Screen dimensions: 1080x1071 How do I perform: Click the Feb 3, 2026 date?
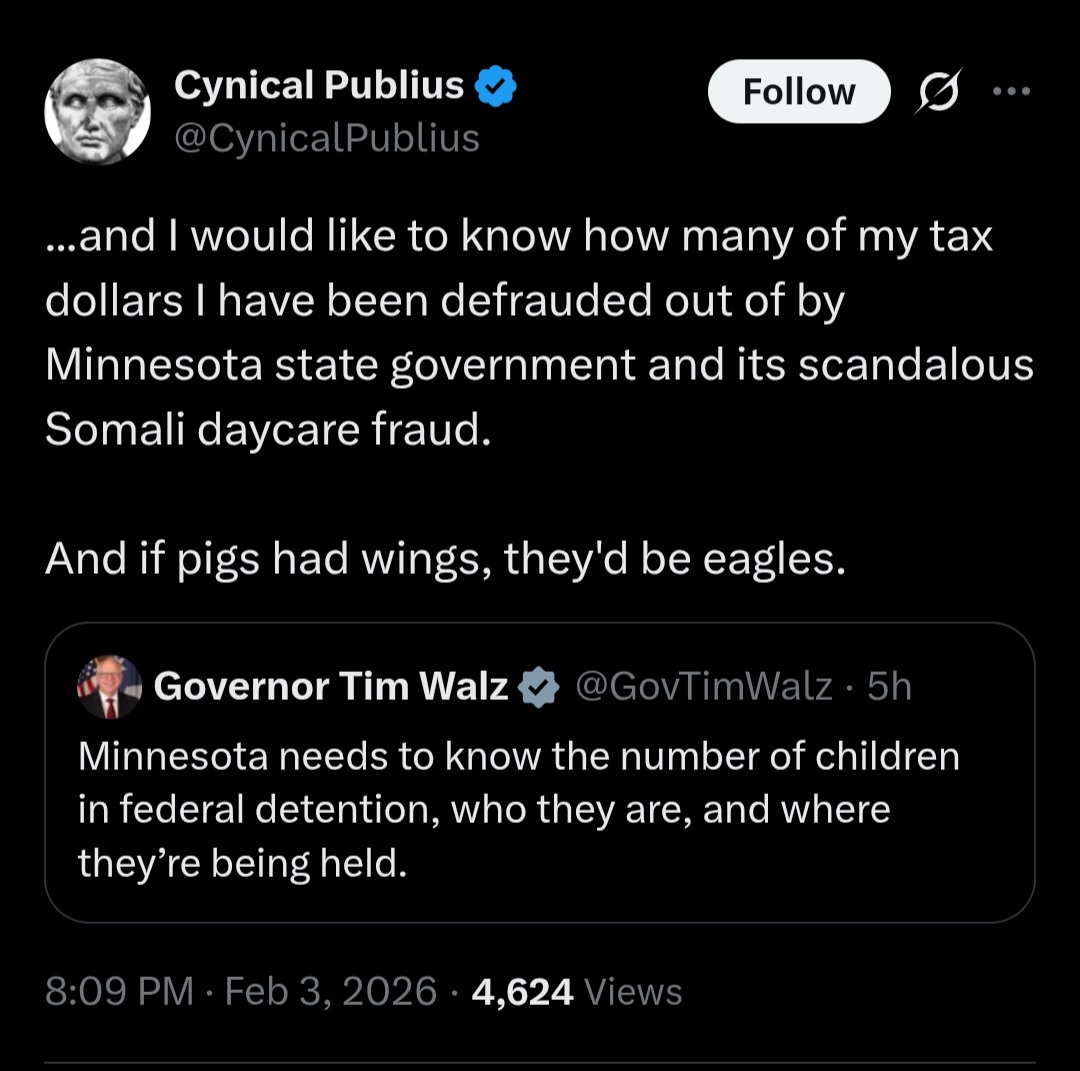point(331,991)
